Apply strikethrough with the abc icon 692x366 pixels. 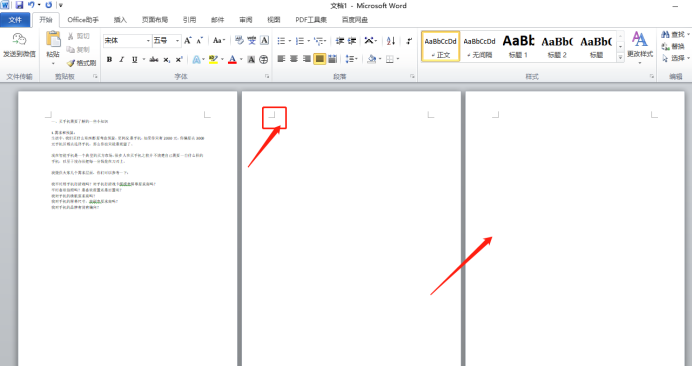click(154, 59)
